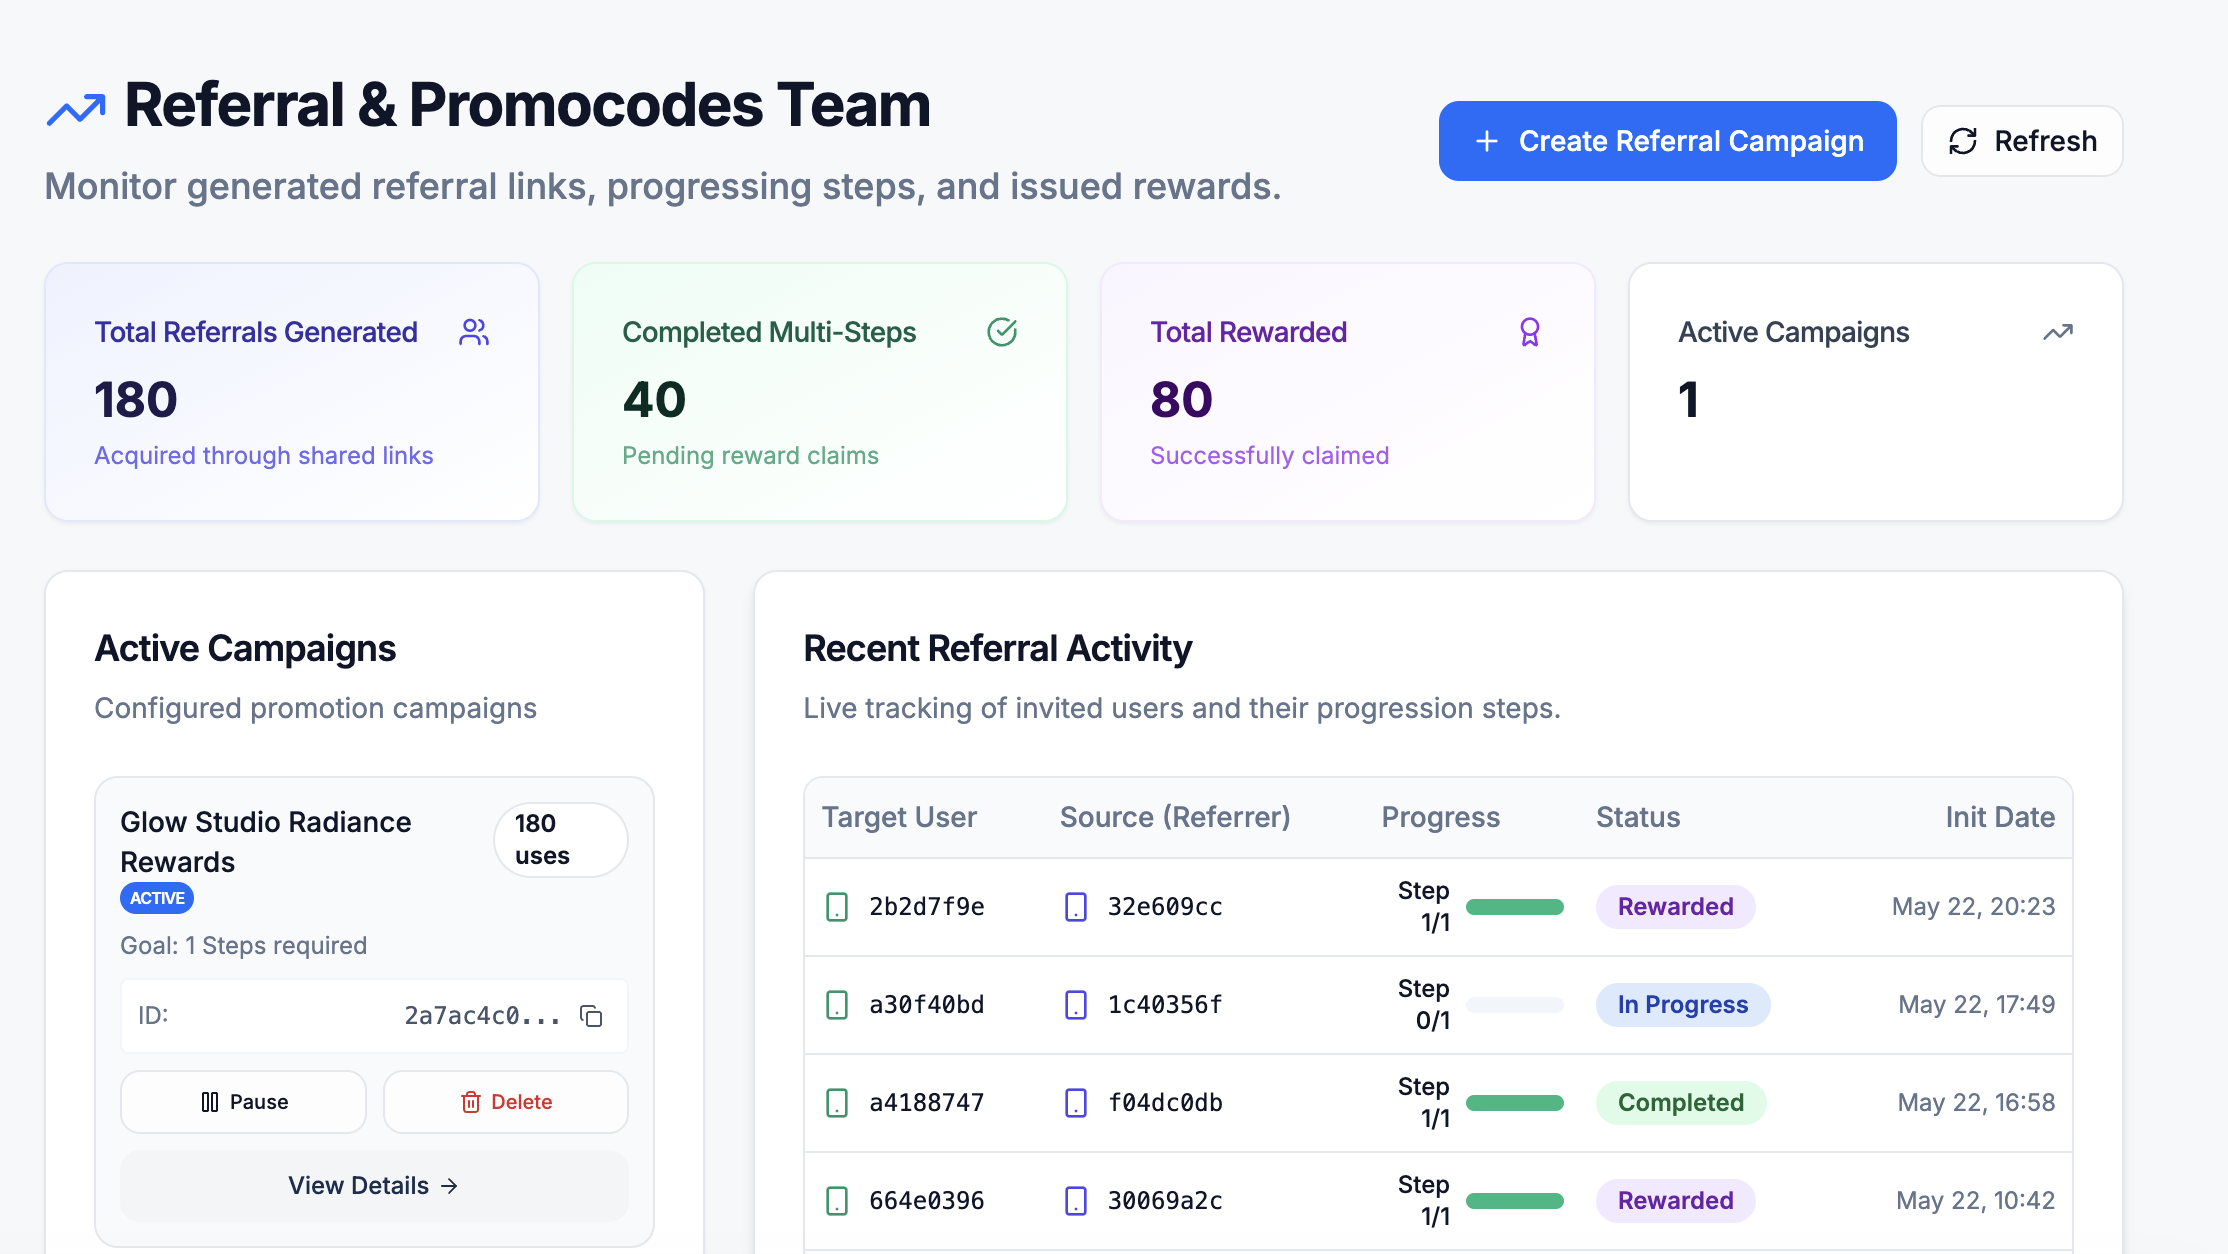Image resolution: width=2228 pixels, height=1254 pixels.
Task: Click the users icon in Total Referrals Generated card
Action: [474, 332]
